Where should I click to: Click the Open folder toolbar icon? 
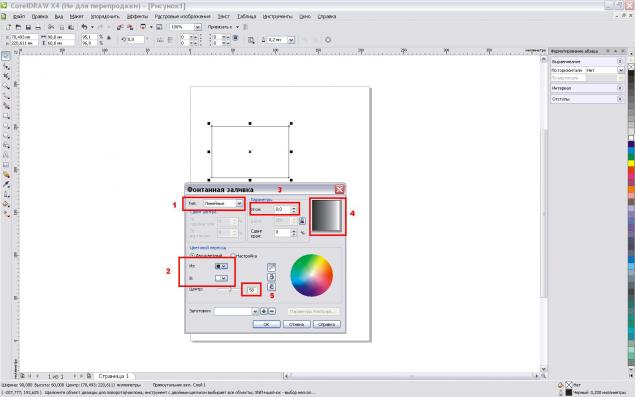pyautogui.click(x=18, y=27)
